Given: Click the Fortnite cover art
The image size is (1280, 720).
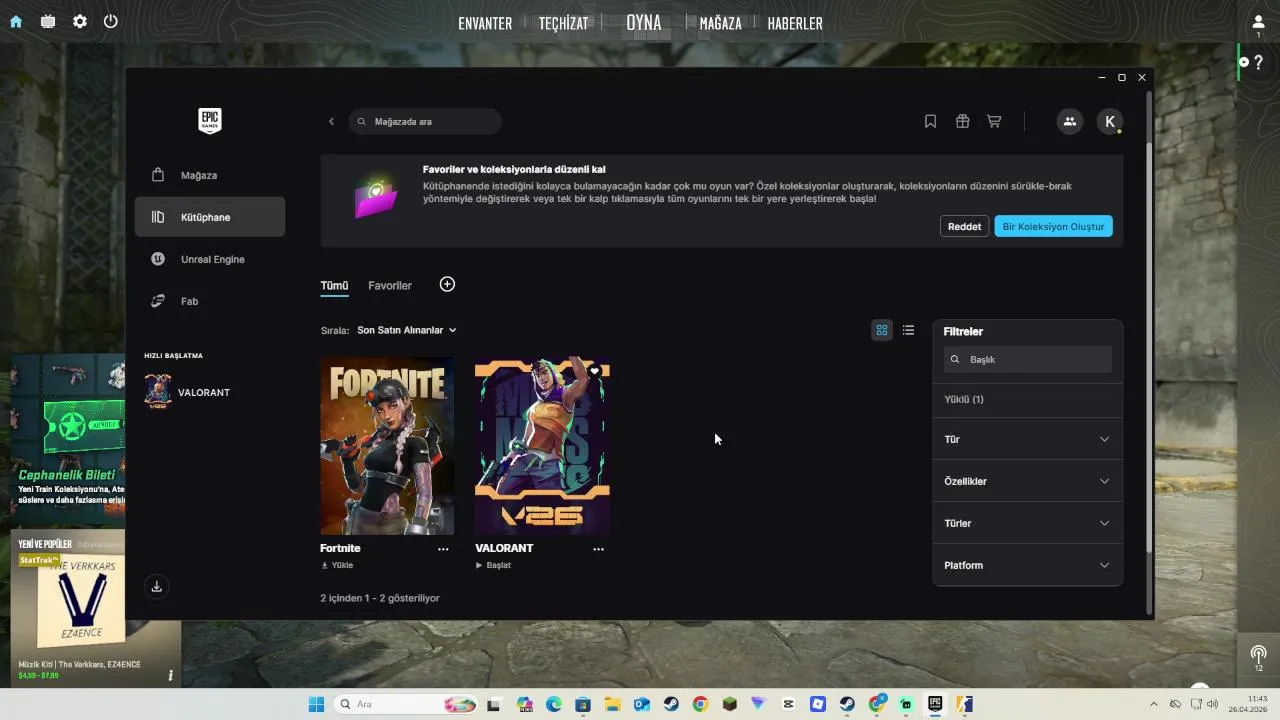Looking at the screenshot, I should click(387, 446).
